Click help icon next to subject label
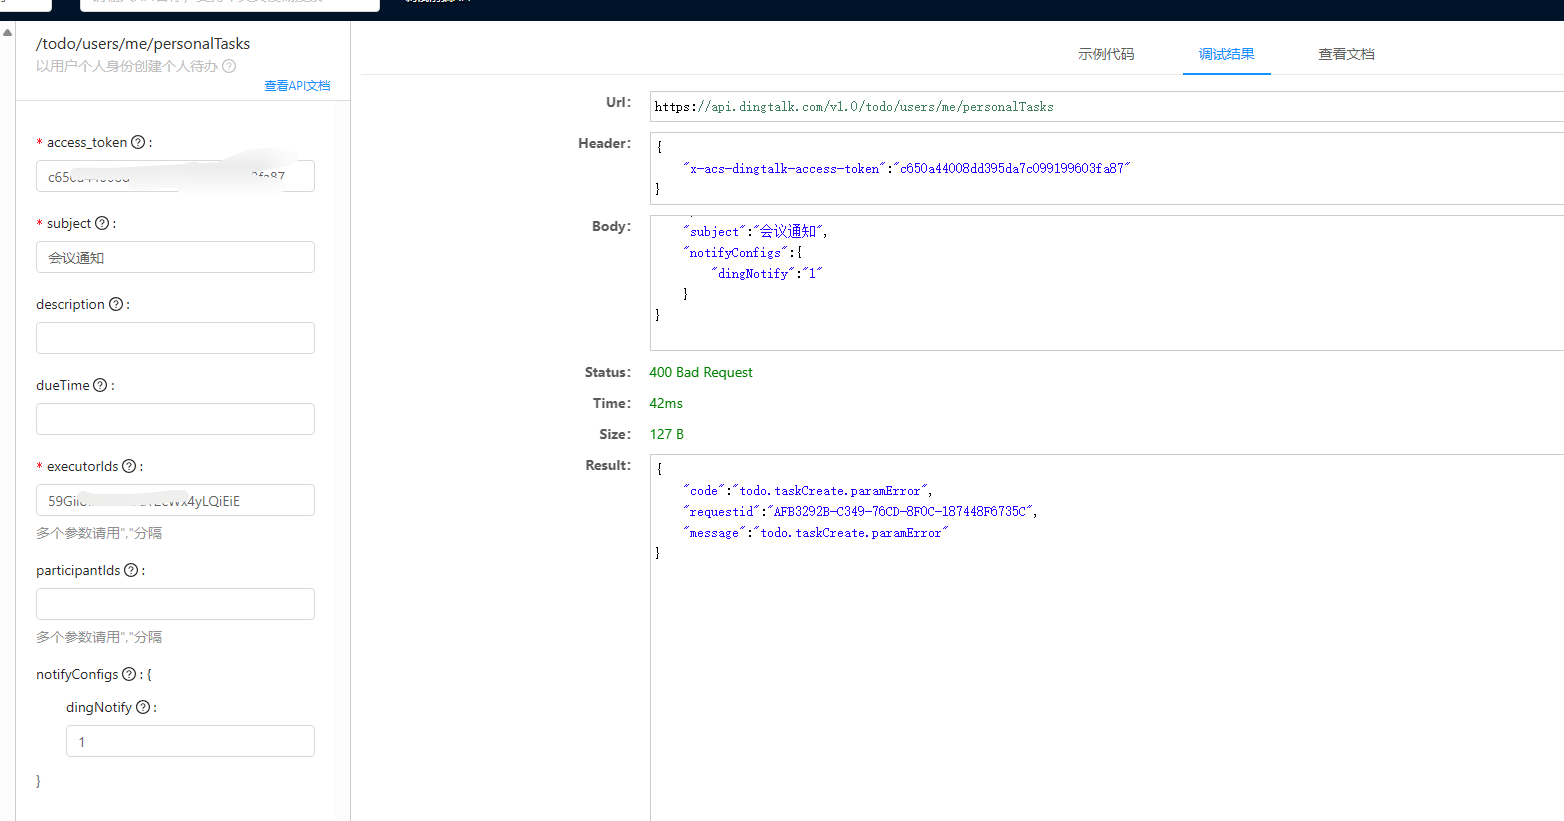This screenshot has width=1564, height=821. [102, 223]
